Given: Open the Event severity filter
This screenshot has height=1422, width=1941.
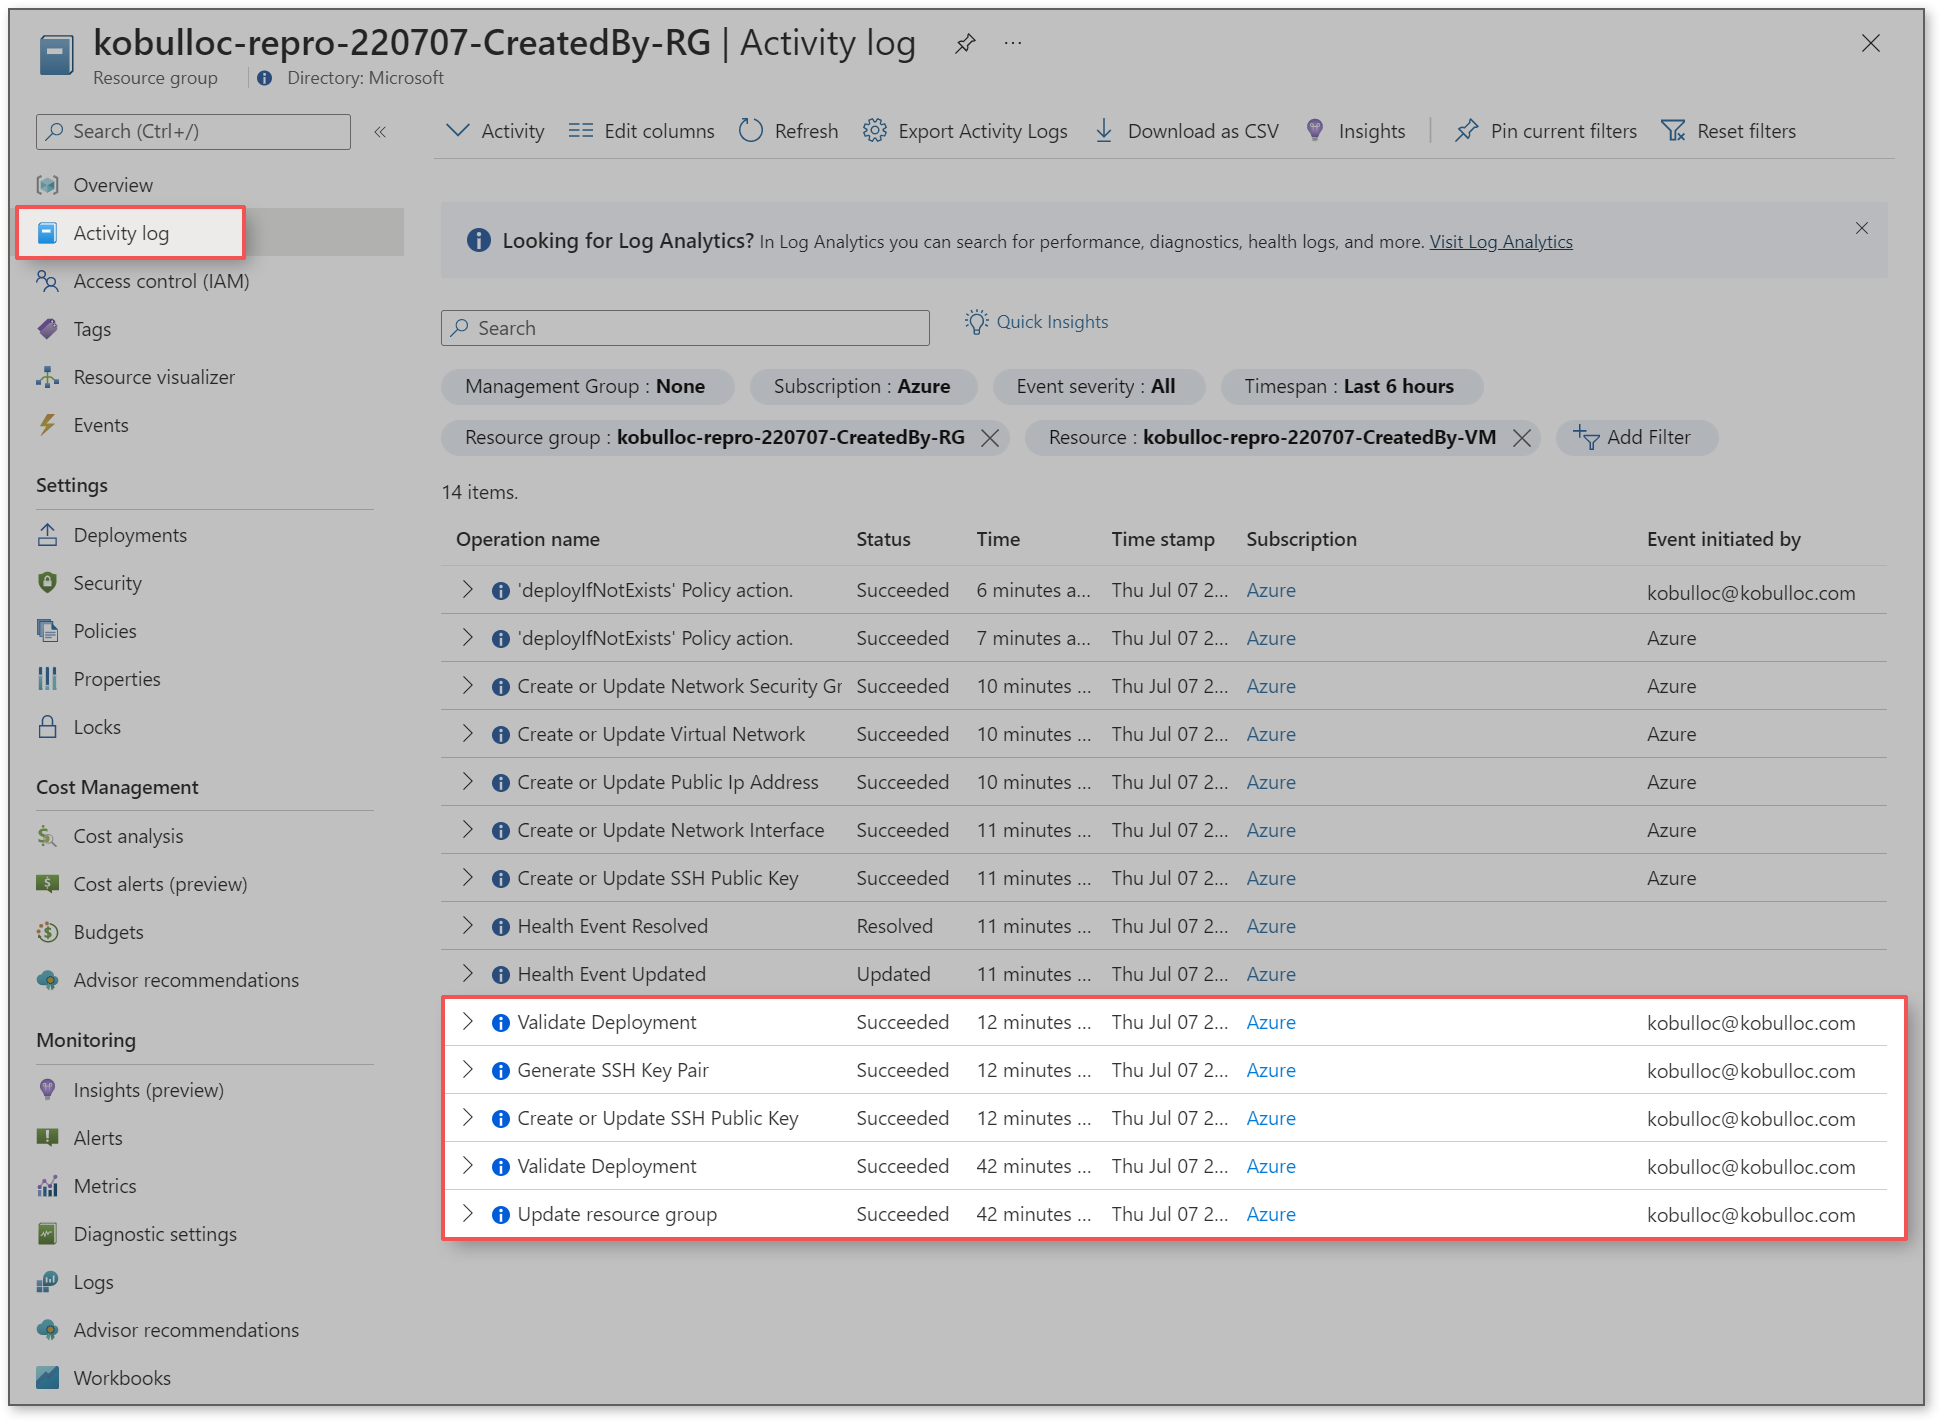Looking at the screenshot, I should click(1097, 387).
